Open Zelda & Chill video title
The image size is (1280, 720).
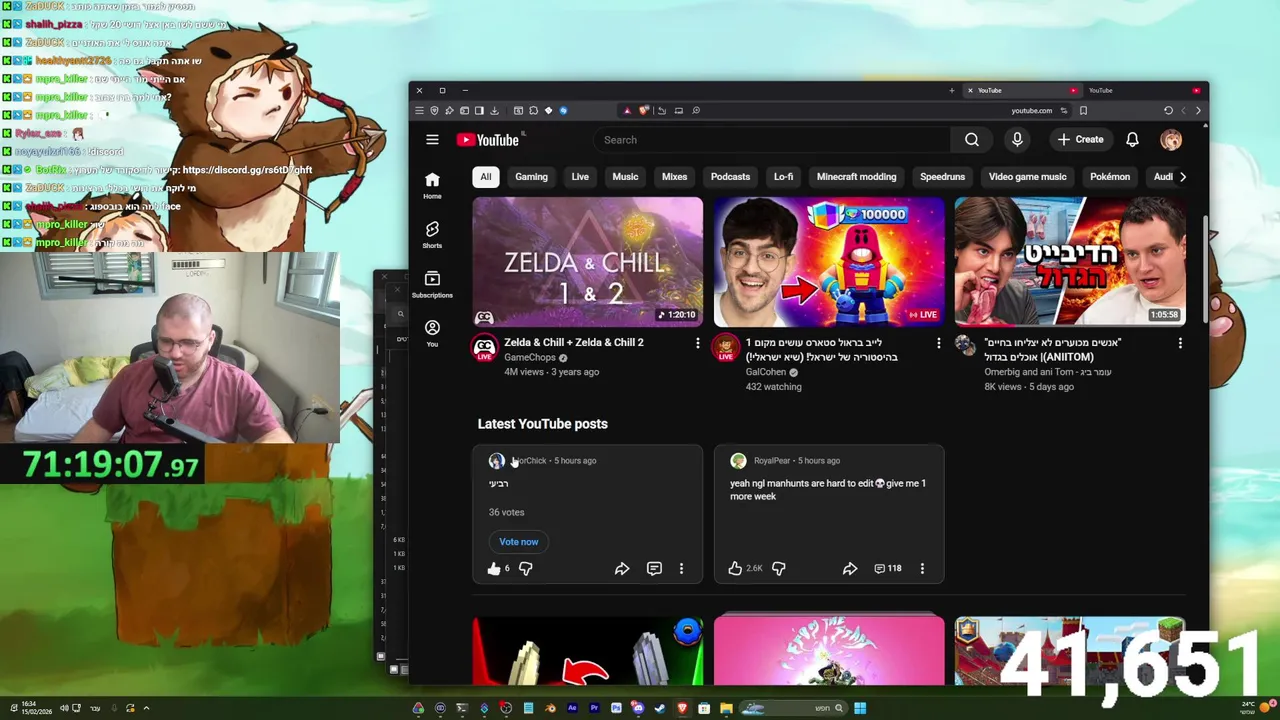point(574,342)
